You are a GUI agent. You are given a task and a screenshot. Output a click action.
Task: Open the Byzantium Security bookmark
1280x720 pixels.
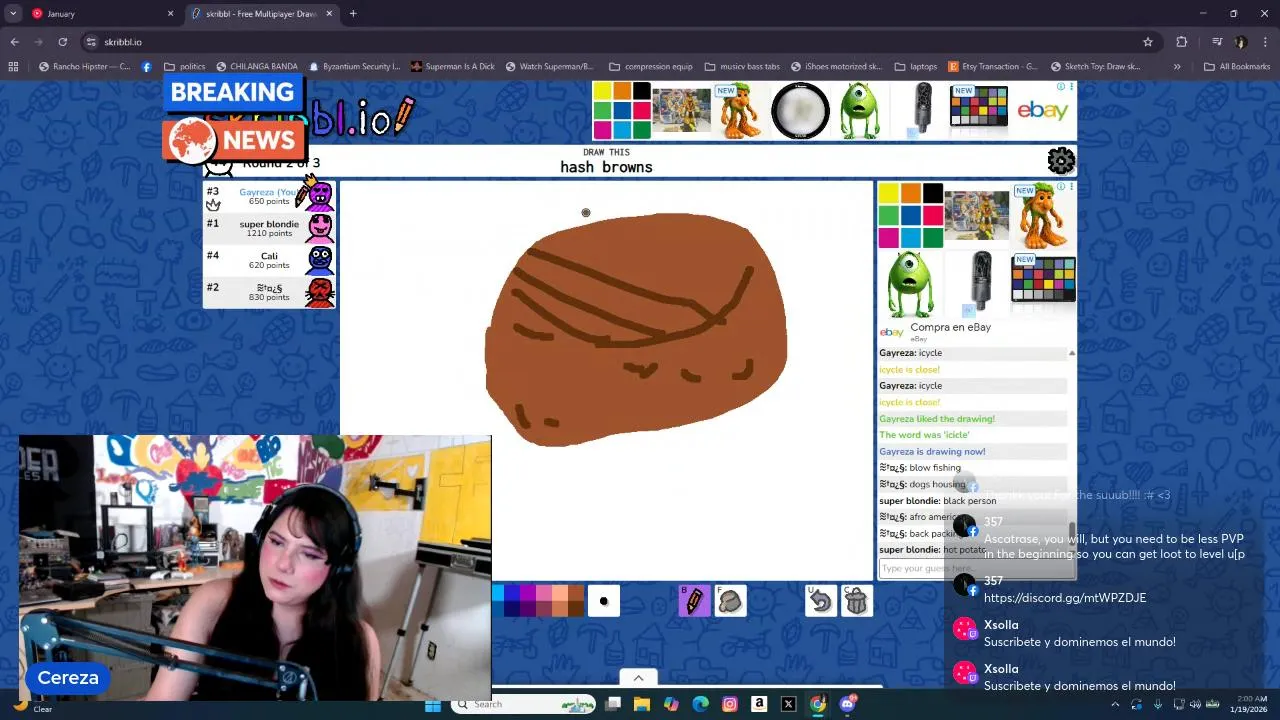pos(354,67)
